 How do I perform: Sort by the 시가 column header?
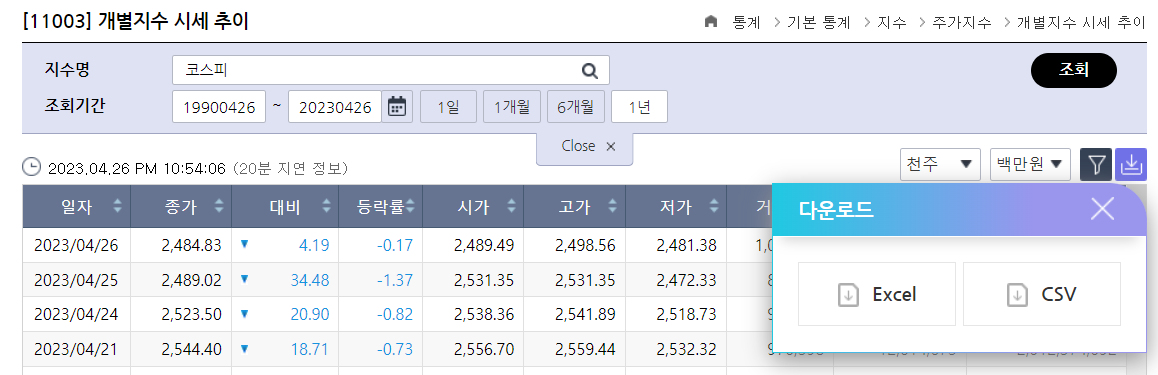pyautogui.click(x=473, y=207)
